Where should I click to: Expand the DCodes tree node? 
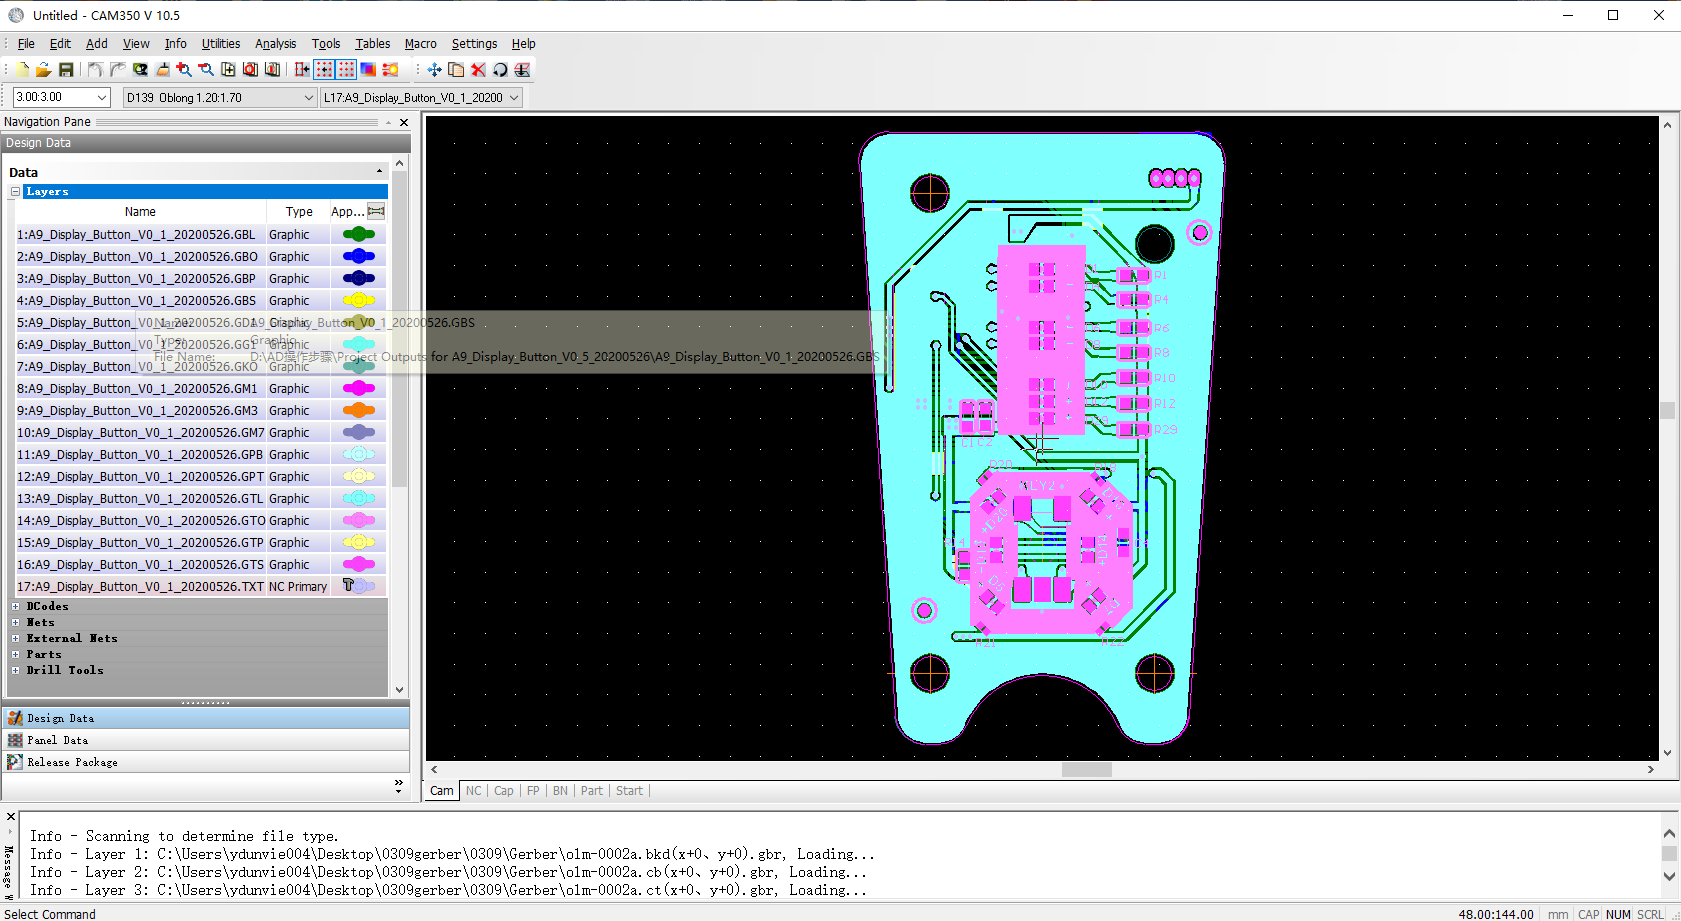click(x=15, y=606)
